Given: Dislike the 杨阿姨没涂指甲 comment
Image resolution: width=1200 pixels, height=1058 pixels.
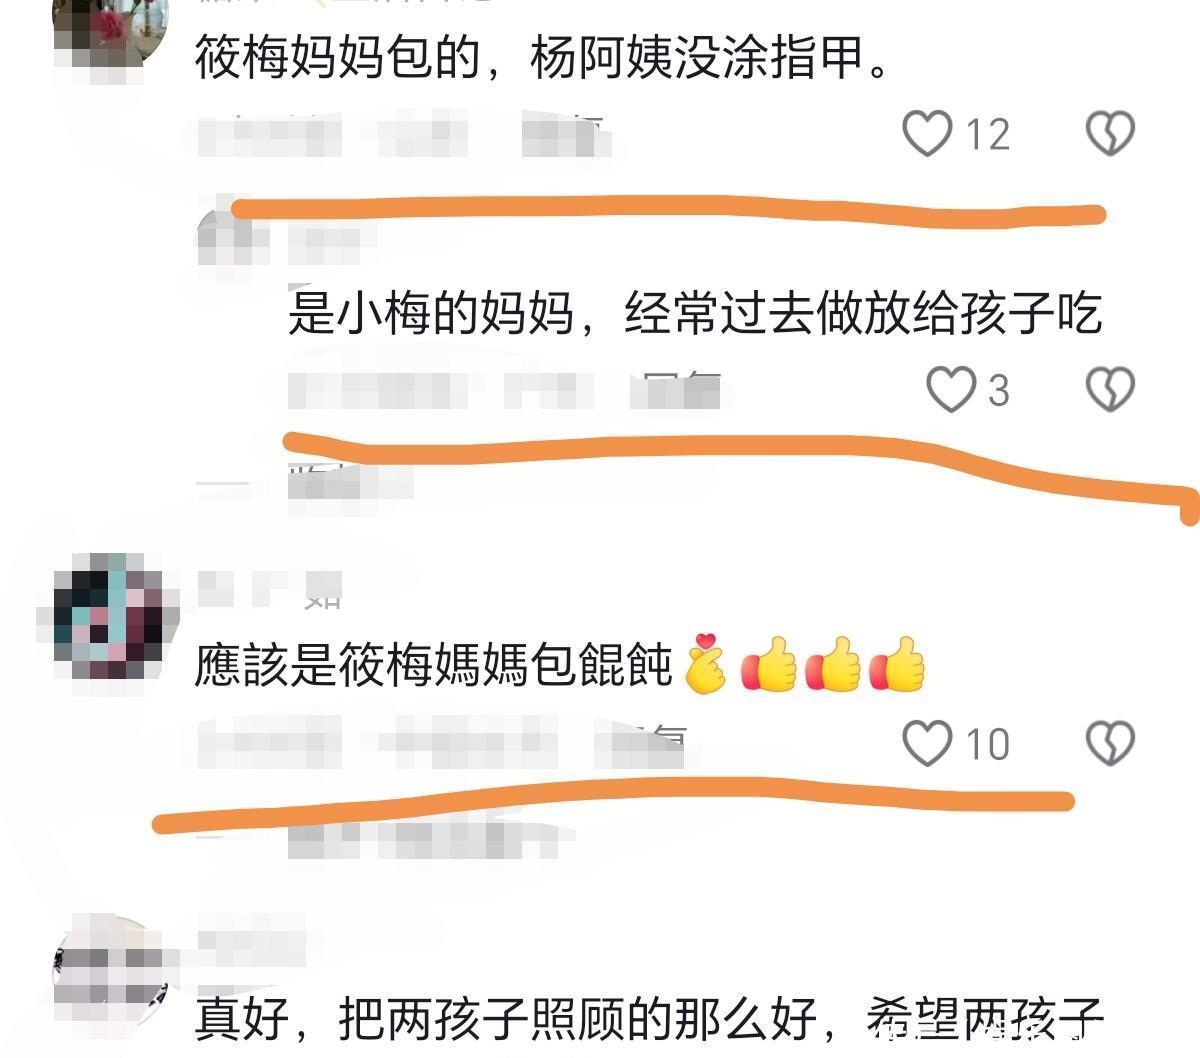Looking at the screenshot, I should (x=1110, y=133).
